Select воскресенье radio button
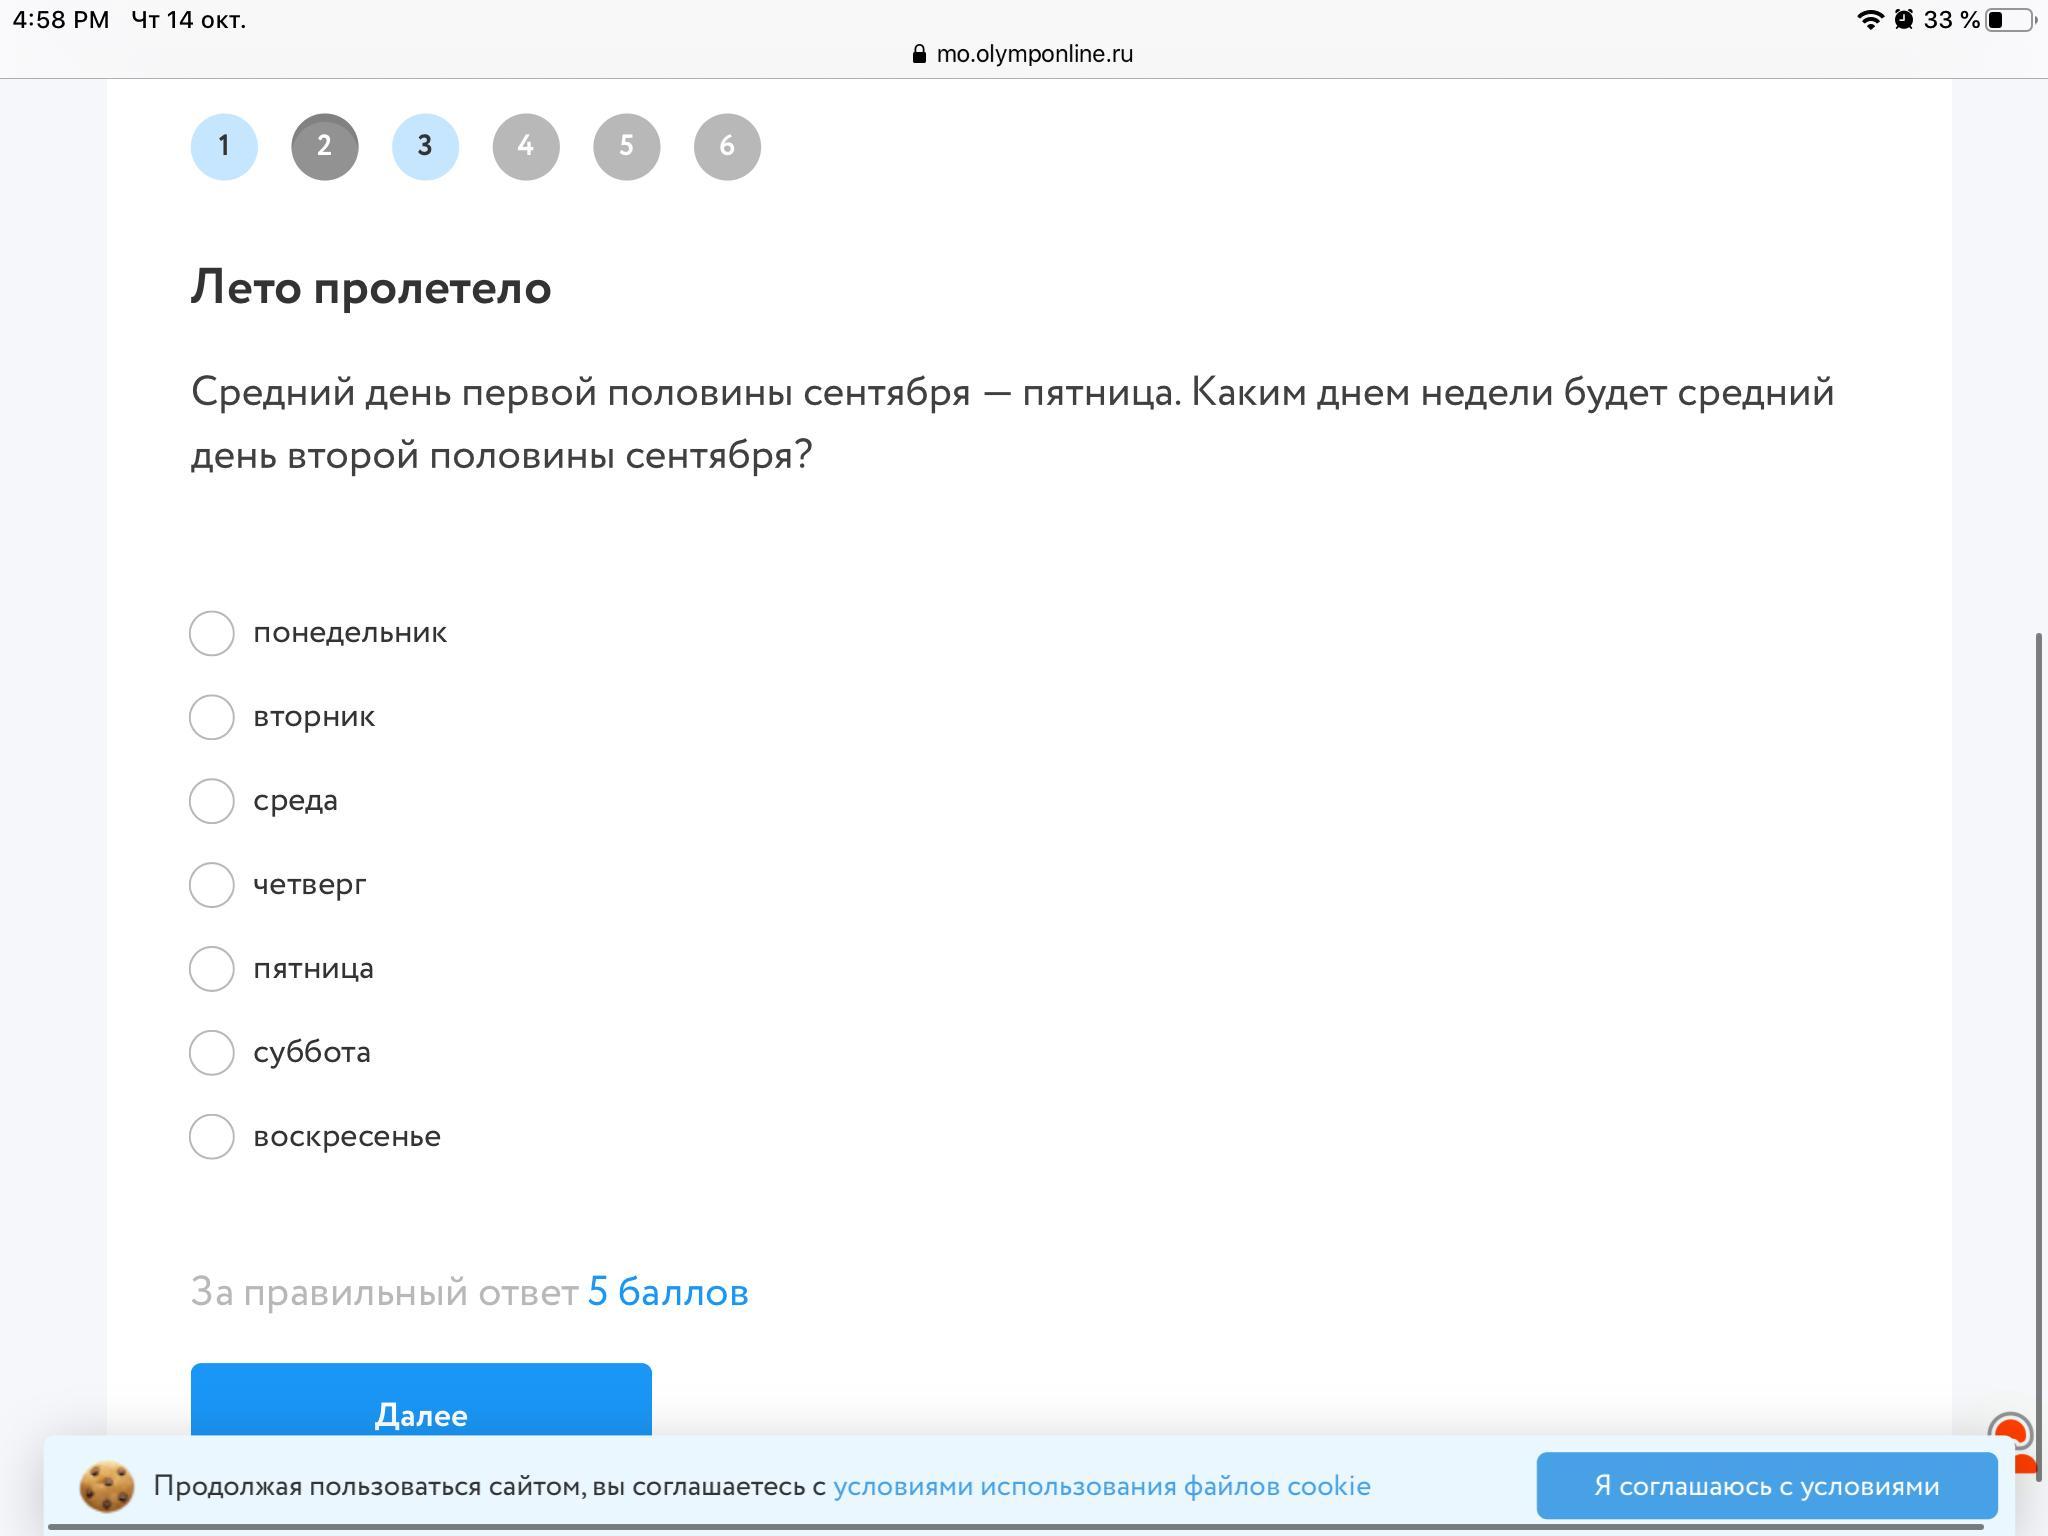This screenshot has width=2048, height=1536. pyautogui.click(x=212, y=1137)
